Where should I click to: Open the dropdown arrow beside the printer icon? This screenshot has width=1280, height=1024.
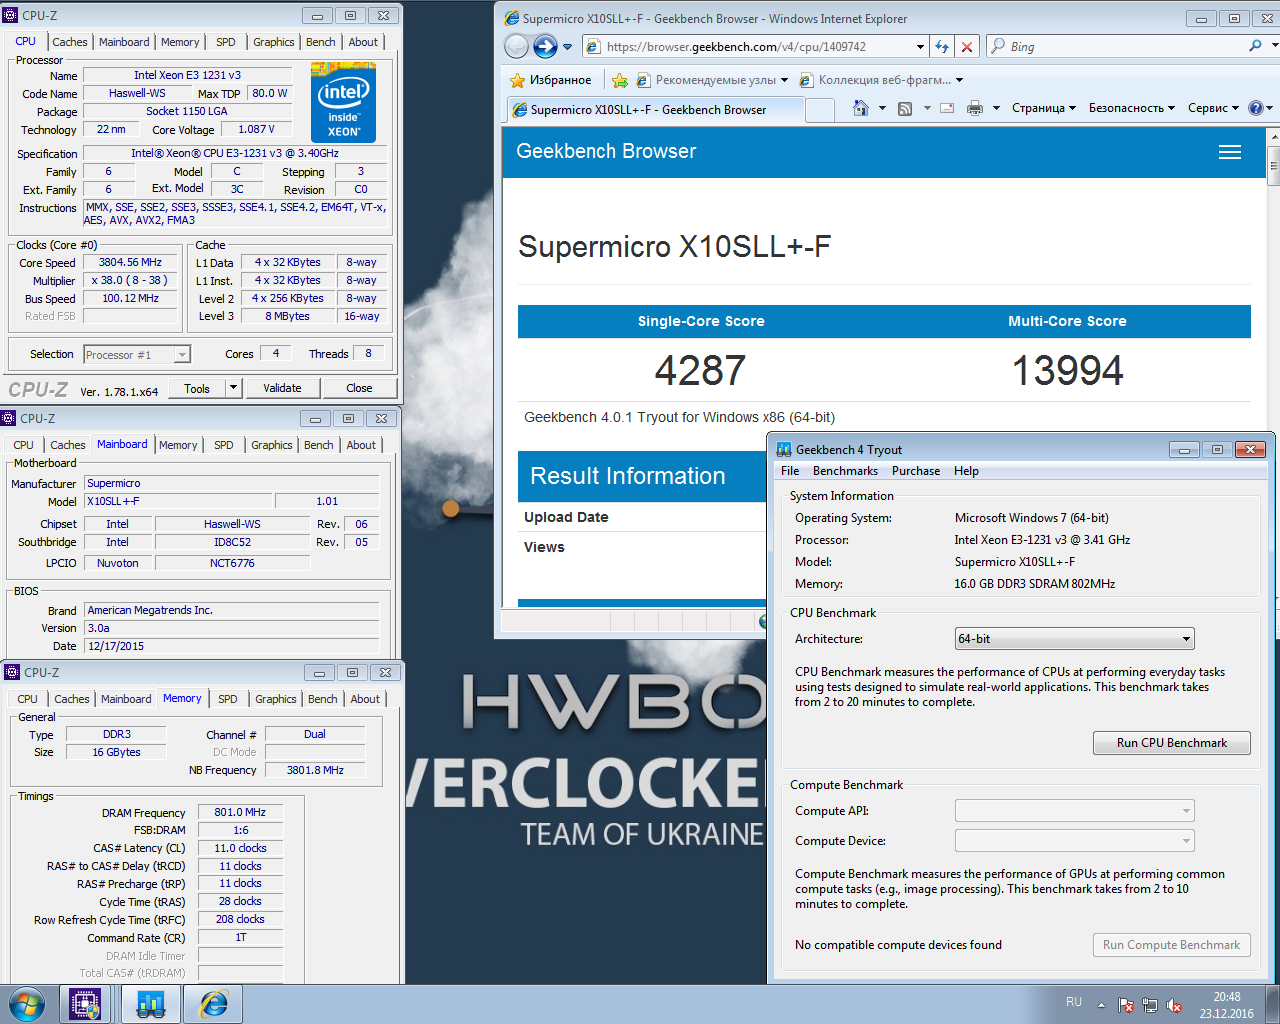[x=996, y=108]
